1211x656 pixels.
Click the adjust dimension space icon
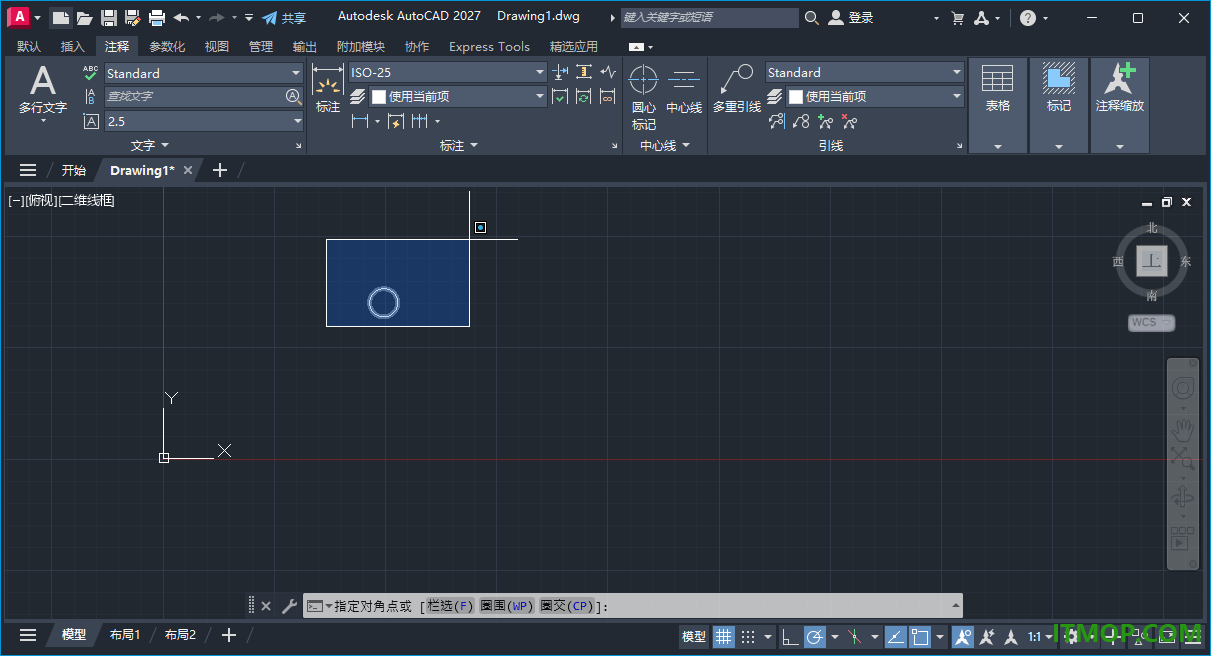pyautogui.click(x=584, y=72)
